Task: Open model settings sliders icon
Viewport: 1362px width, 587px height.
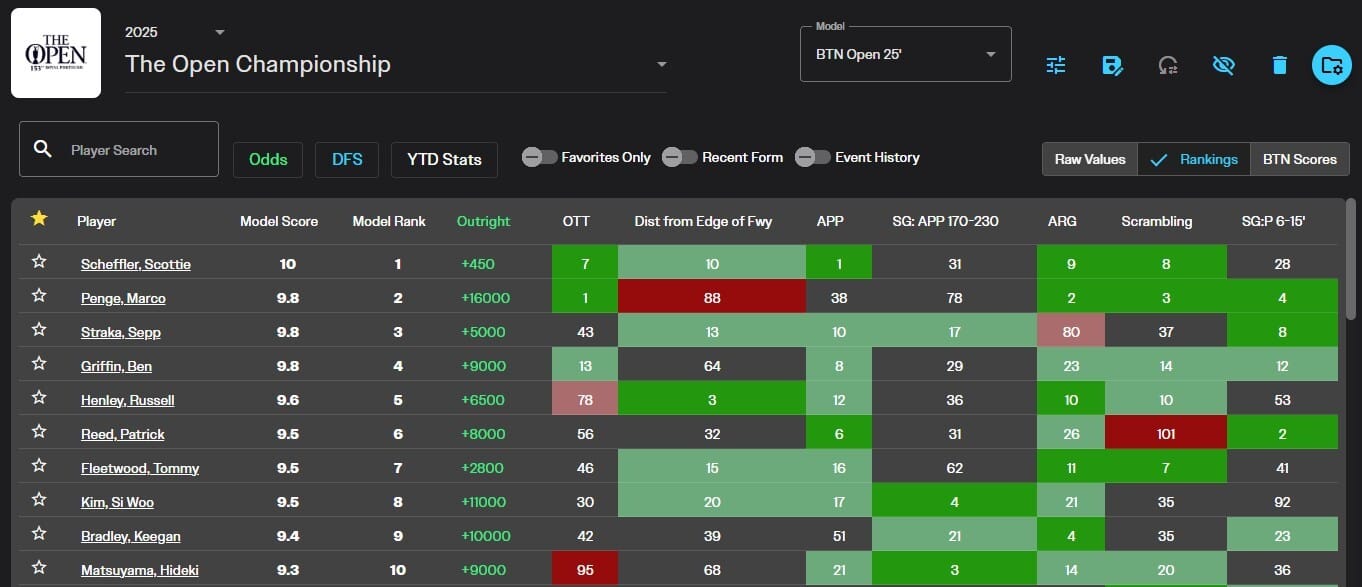Action: [x=1056, y=65]
